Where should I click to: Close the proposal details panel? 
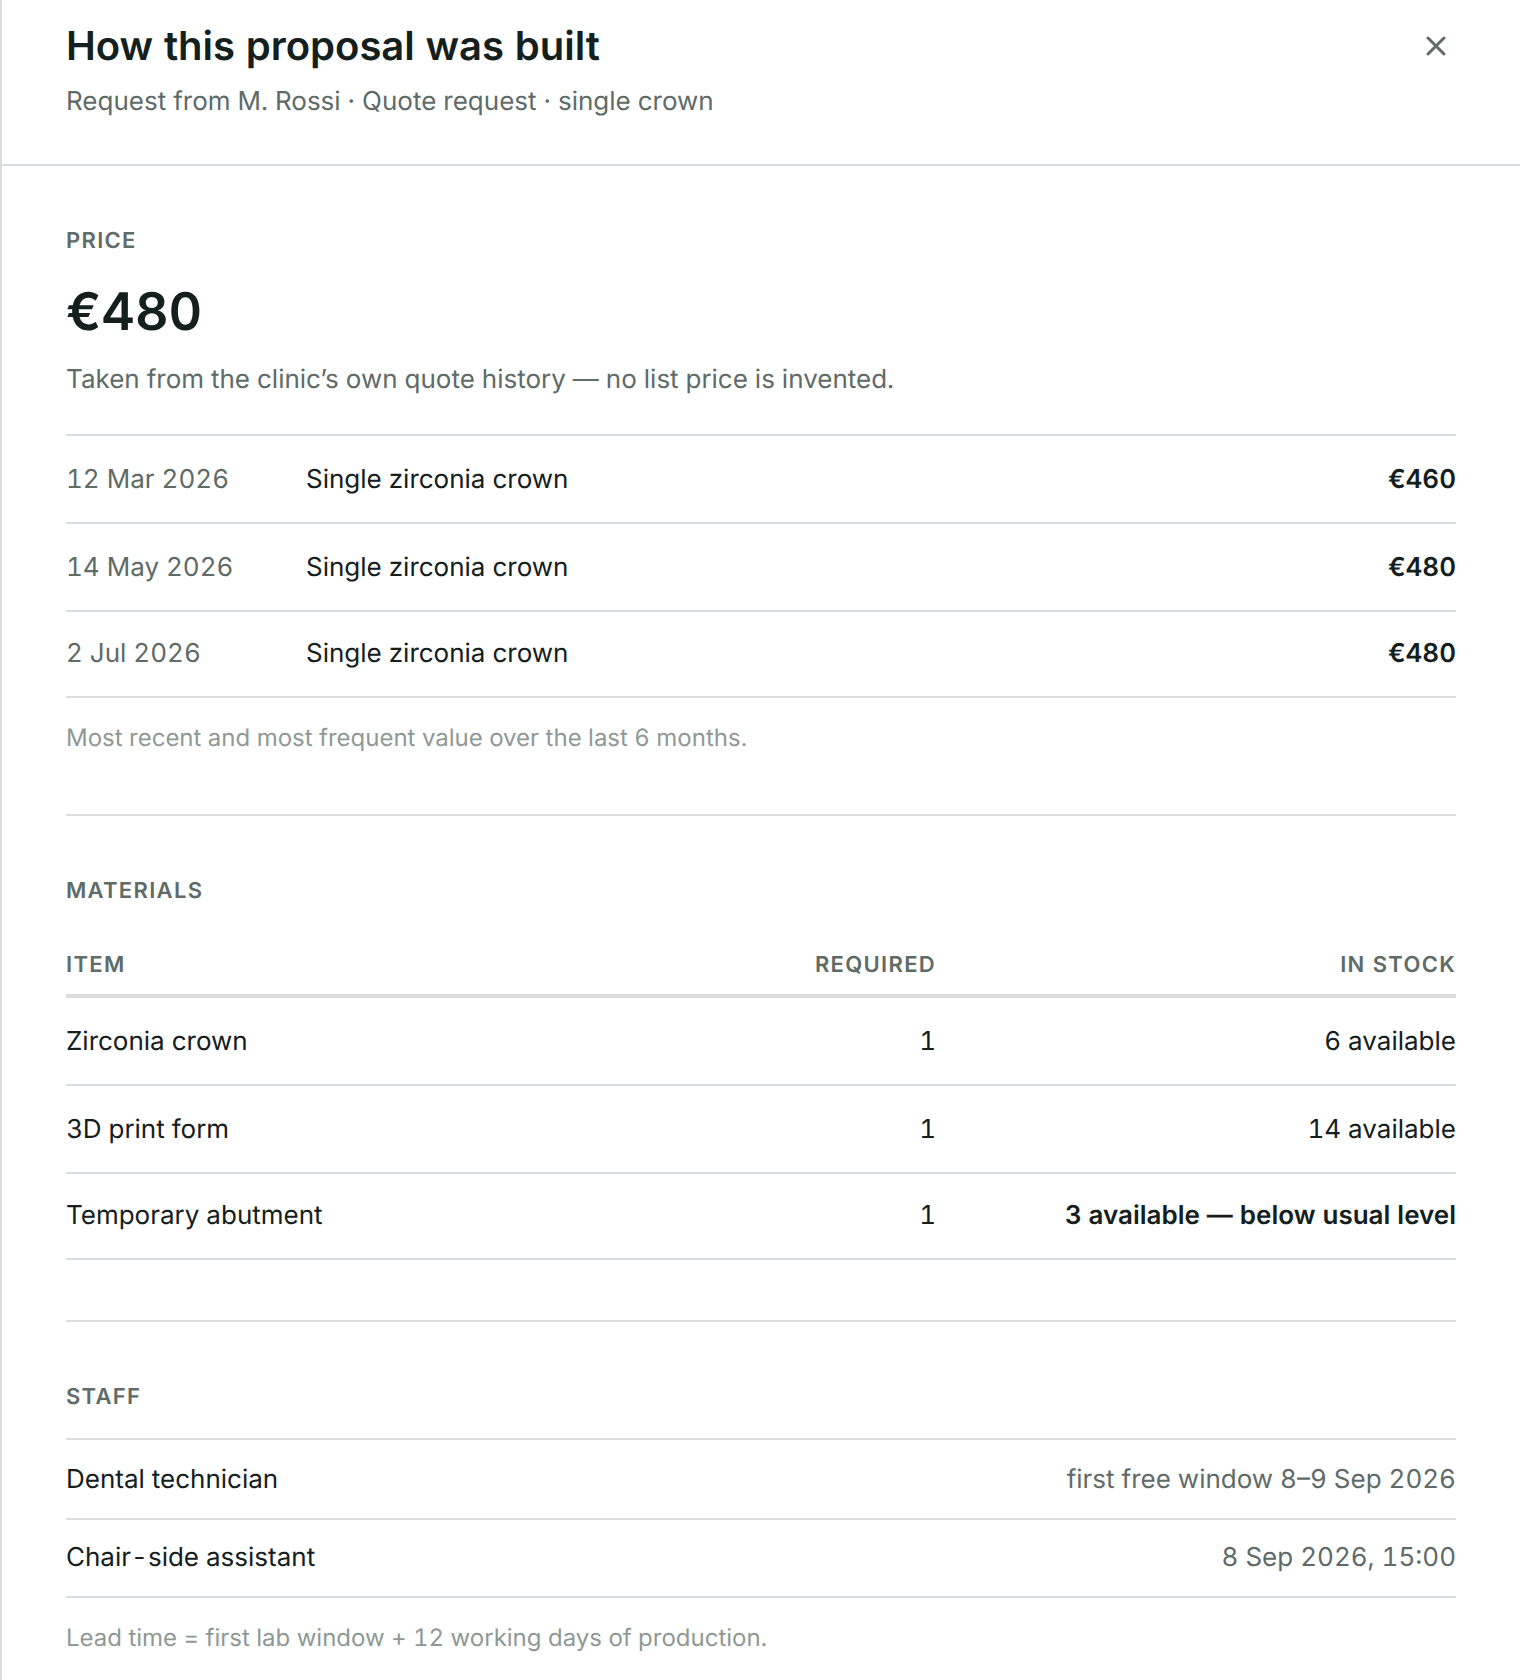1435,46
